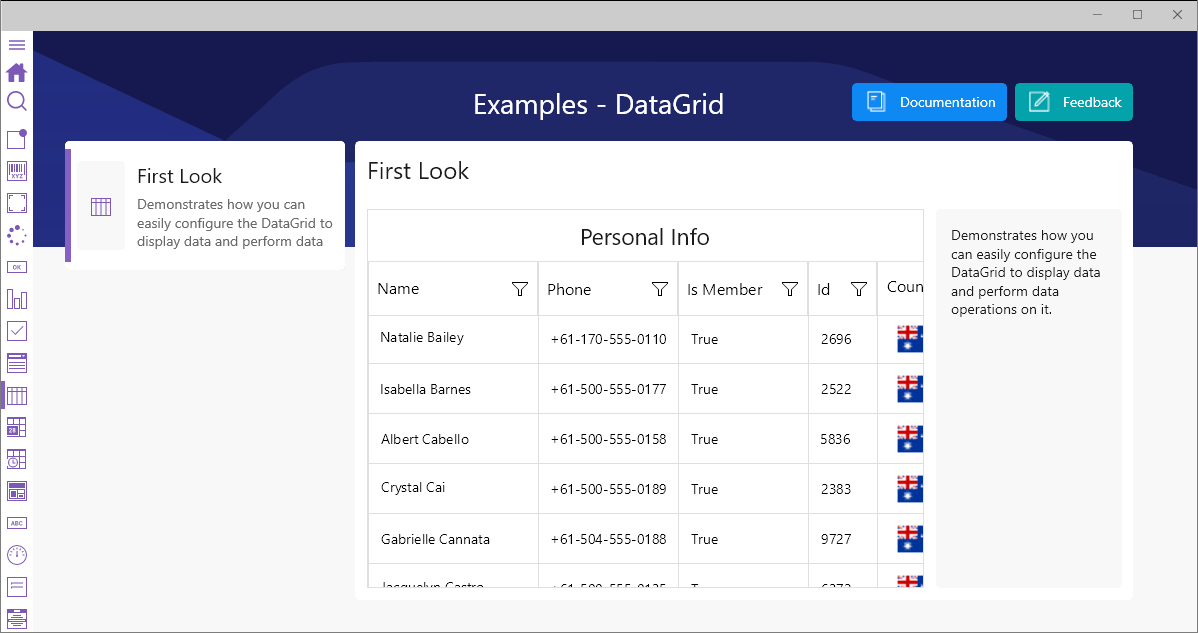Open the Id column filter dropdown

858,289
